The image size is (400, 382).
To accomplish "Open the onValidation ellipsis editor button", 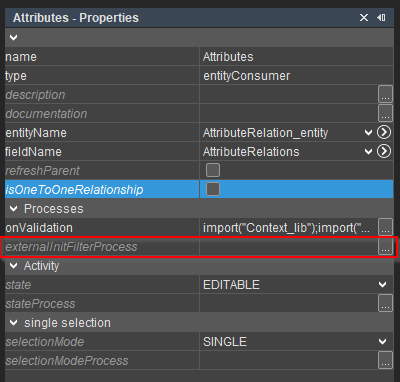I will tap(385, 227).
